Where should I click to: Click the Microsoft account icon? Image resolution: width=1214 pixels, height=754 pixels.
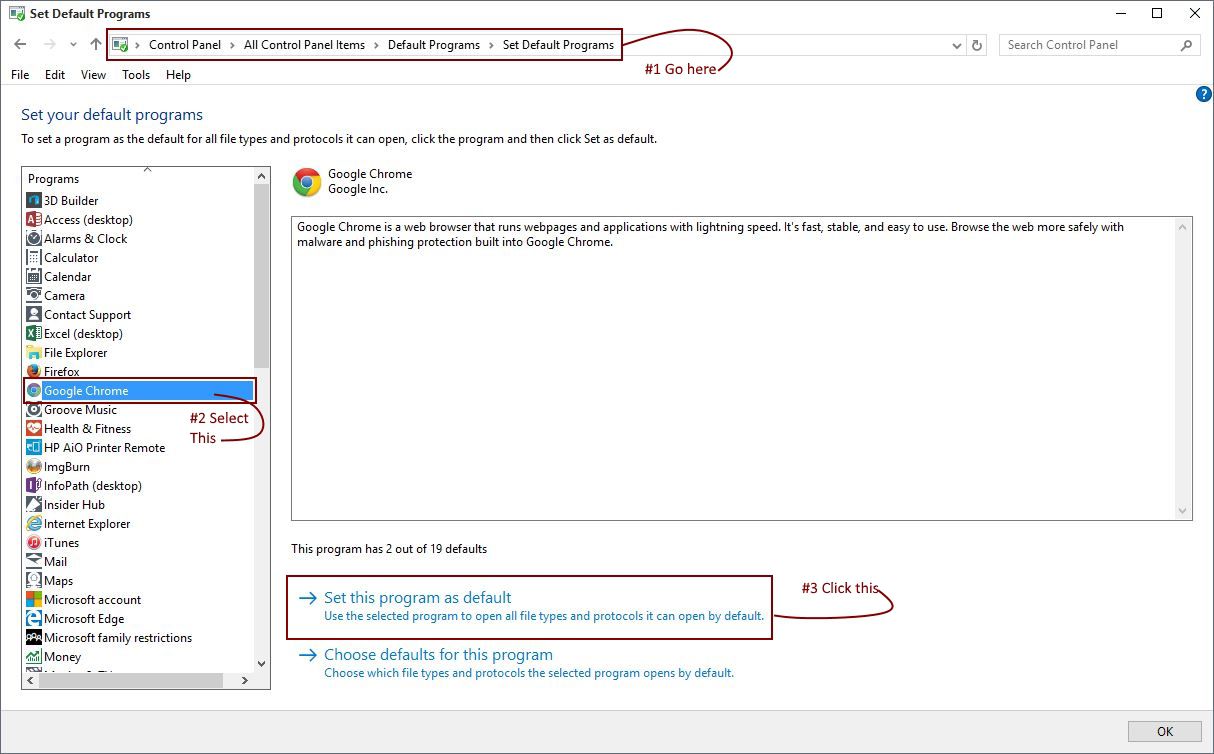click(34, 599)
